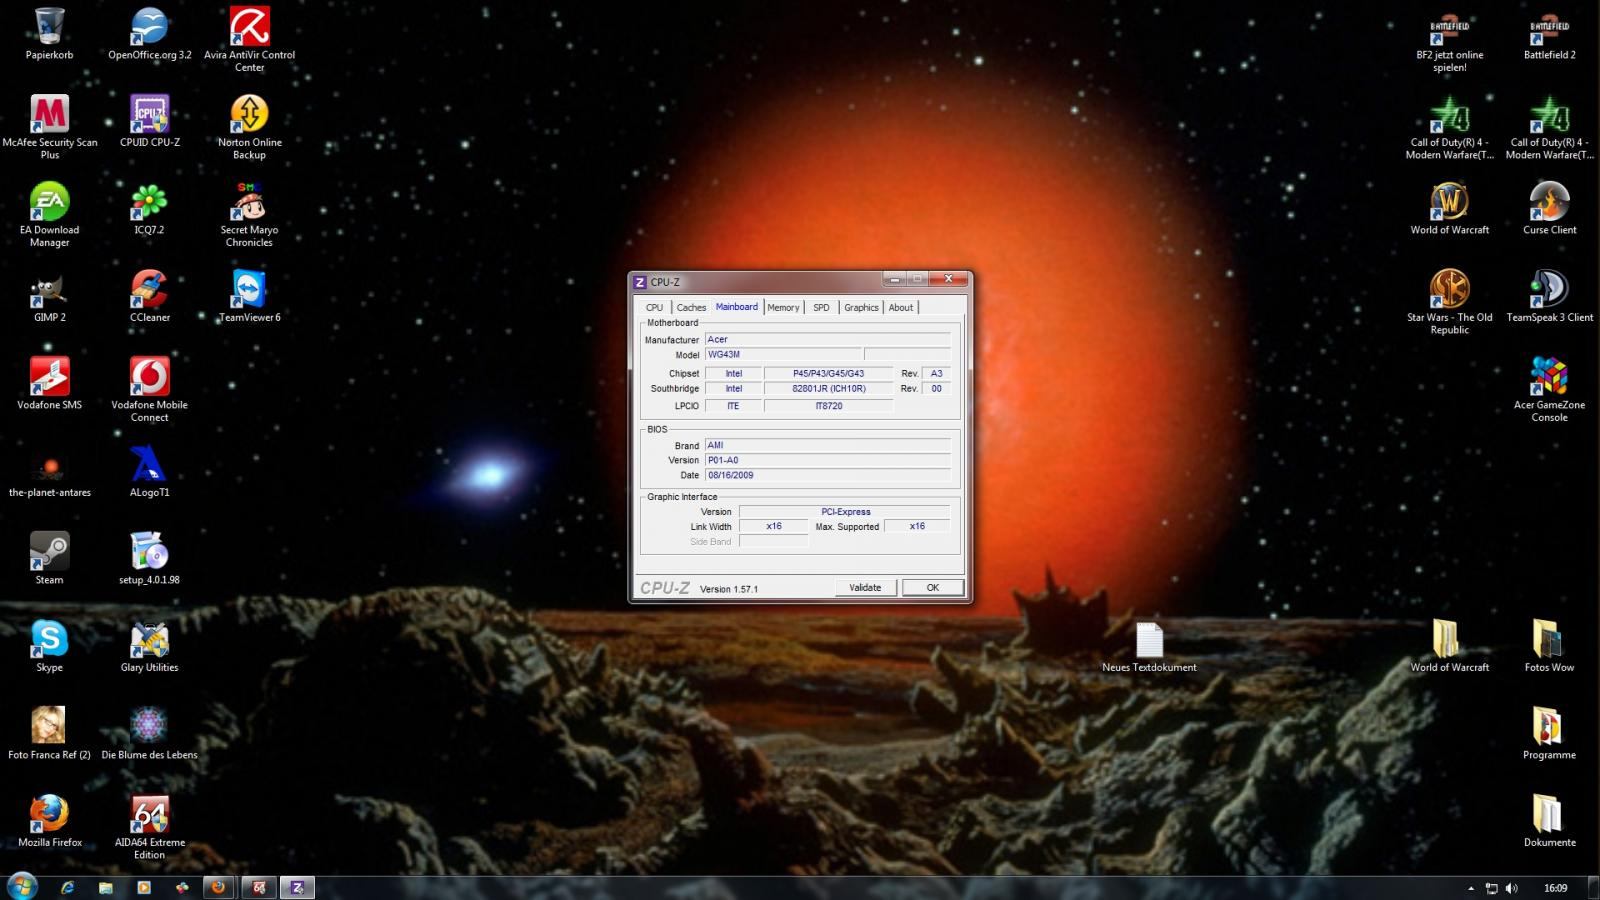Open Windows Media Player from taskbar
This screenshot has width=1600, height=900.
pos(143,887)
